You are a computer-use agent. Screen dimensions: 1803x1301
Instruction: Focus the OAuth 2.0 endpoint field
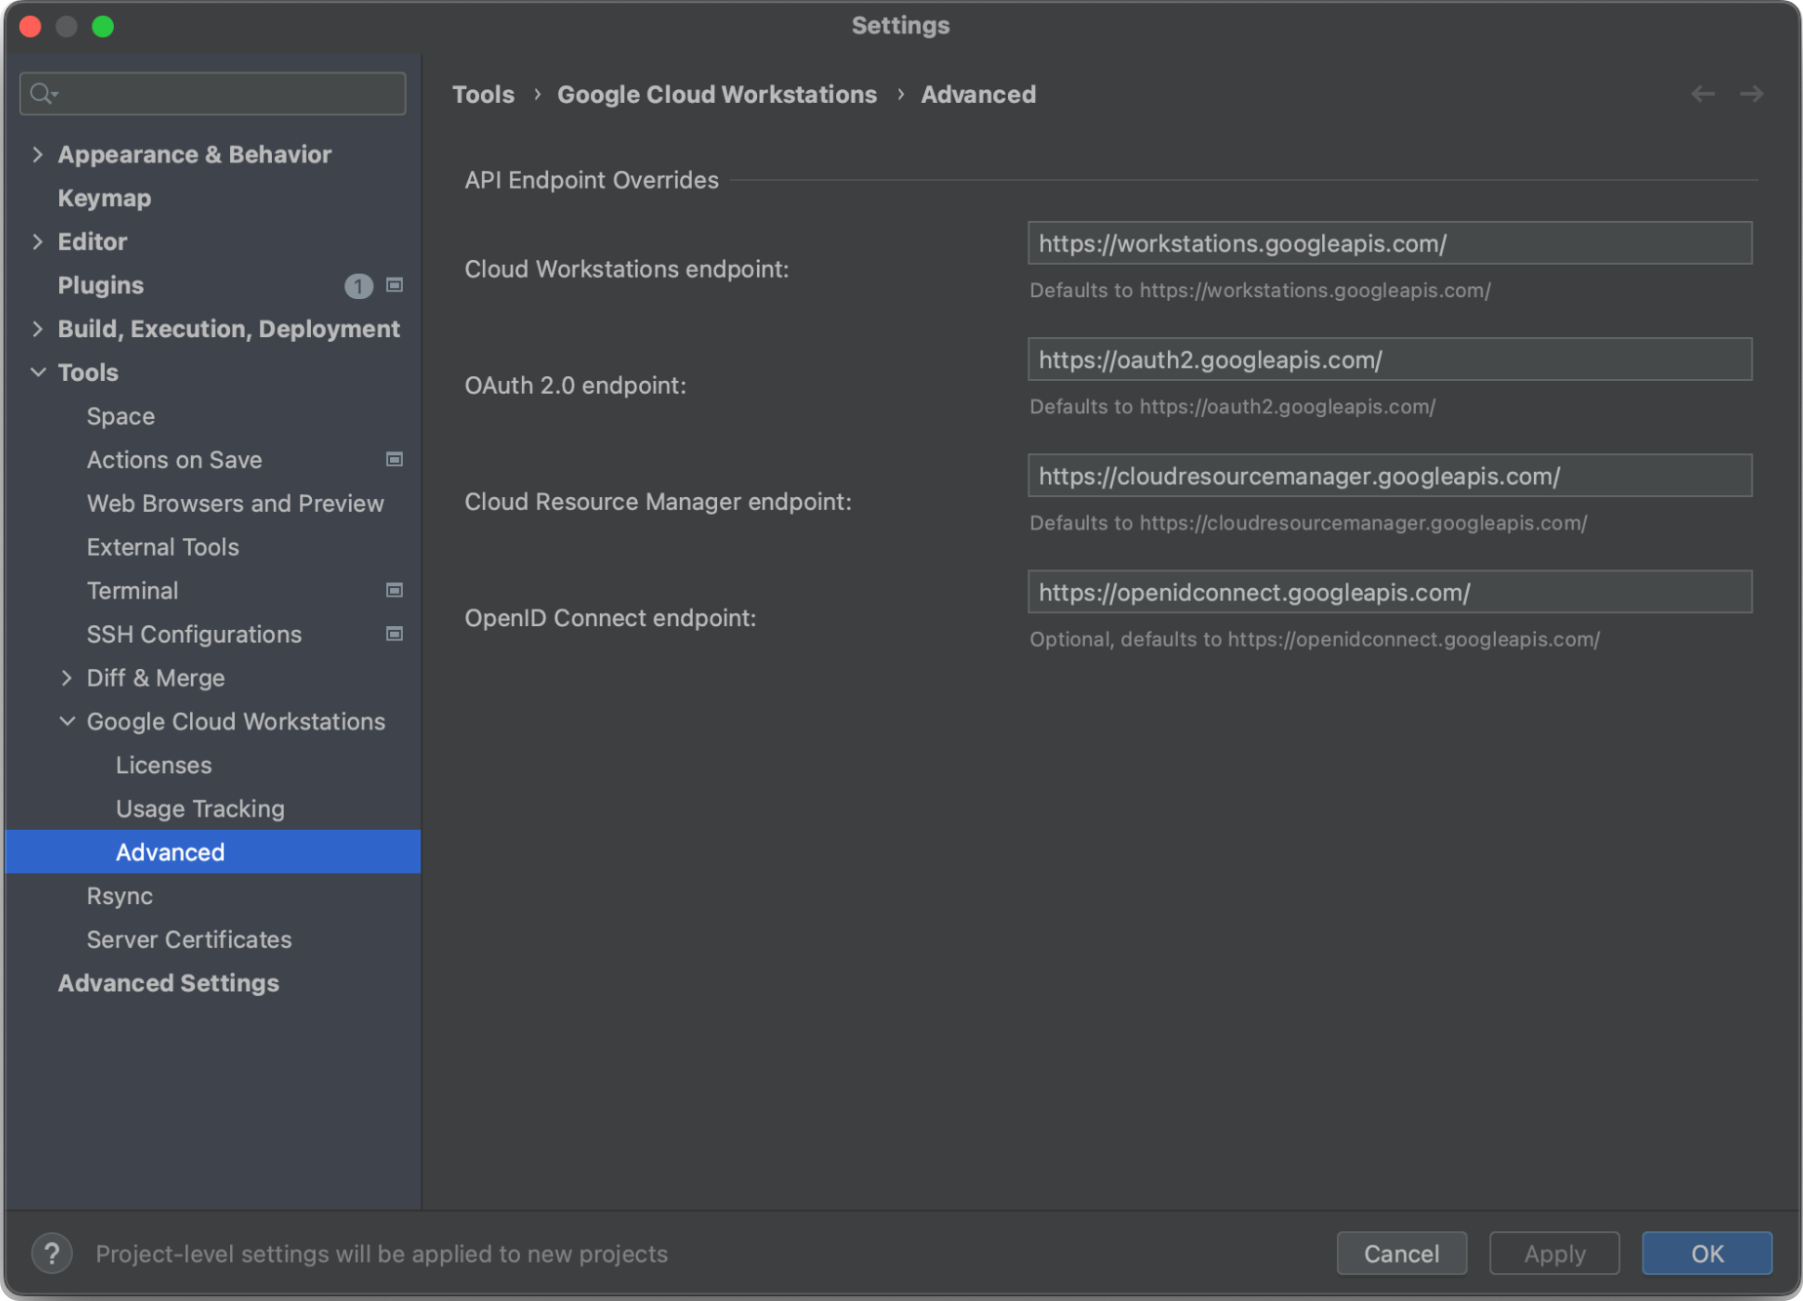[x=1389, y=360]
